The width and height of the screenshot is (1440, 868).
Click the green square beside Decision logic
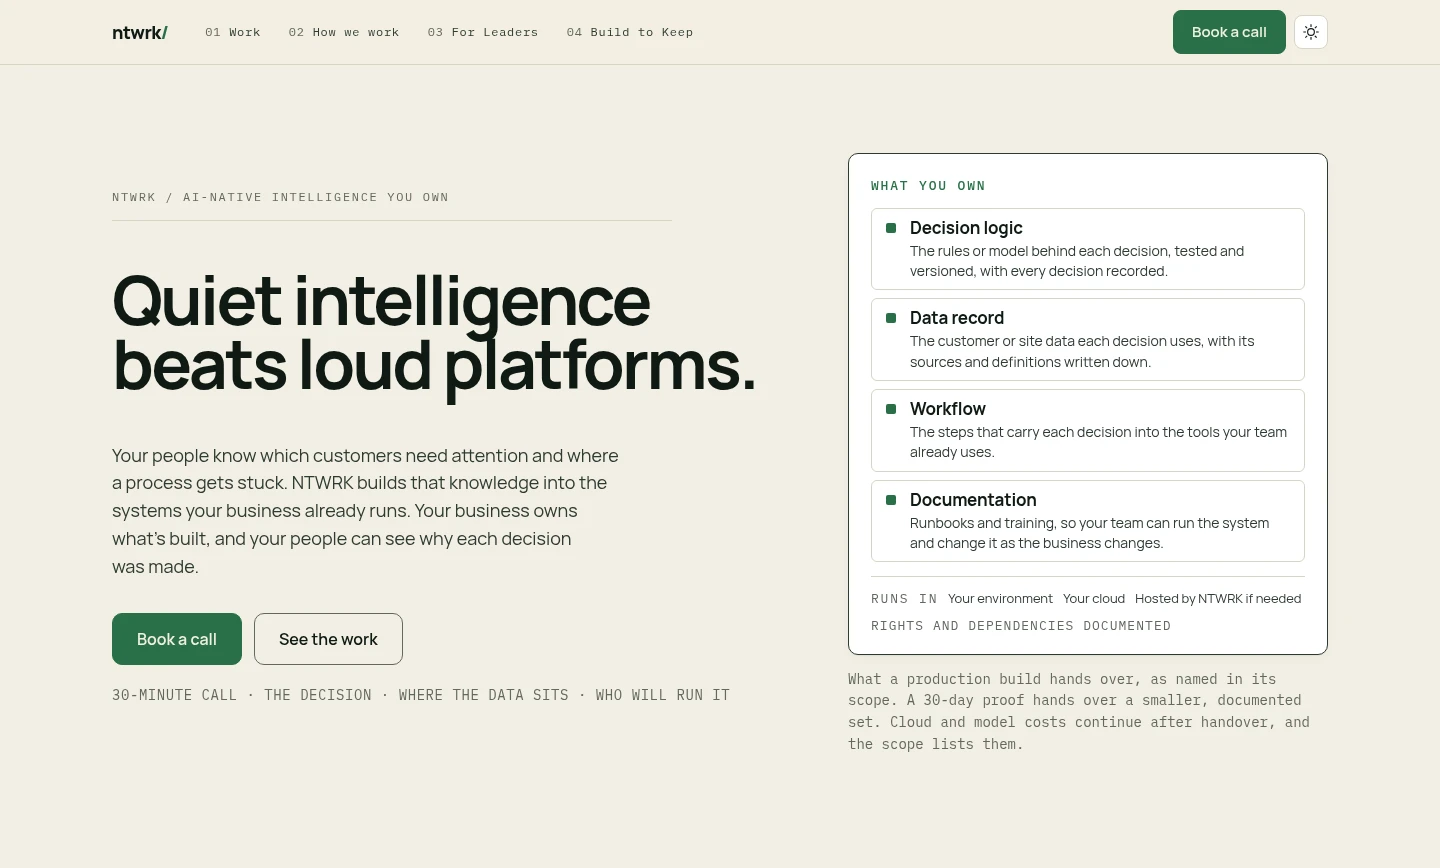coord(891,228)
